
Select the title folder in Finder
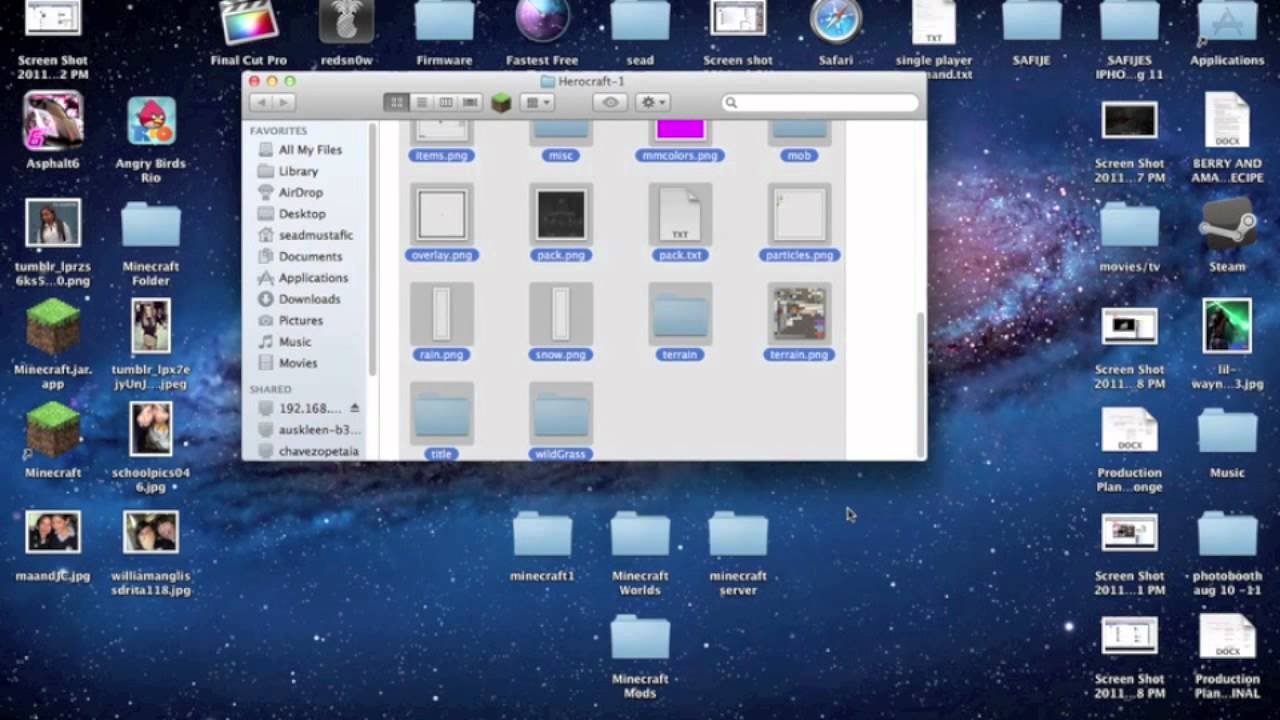(442, 413)
